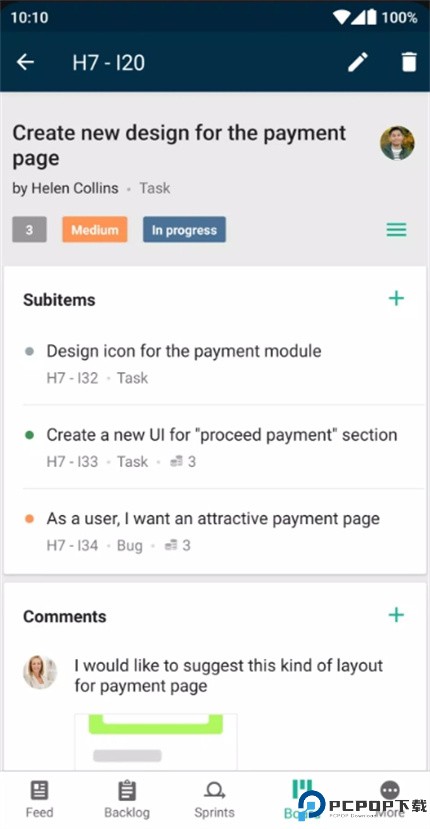Tap the commenter's profile picture

point(40,673)
